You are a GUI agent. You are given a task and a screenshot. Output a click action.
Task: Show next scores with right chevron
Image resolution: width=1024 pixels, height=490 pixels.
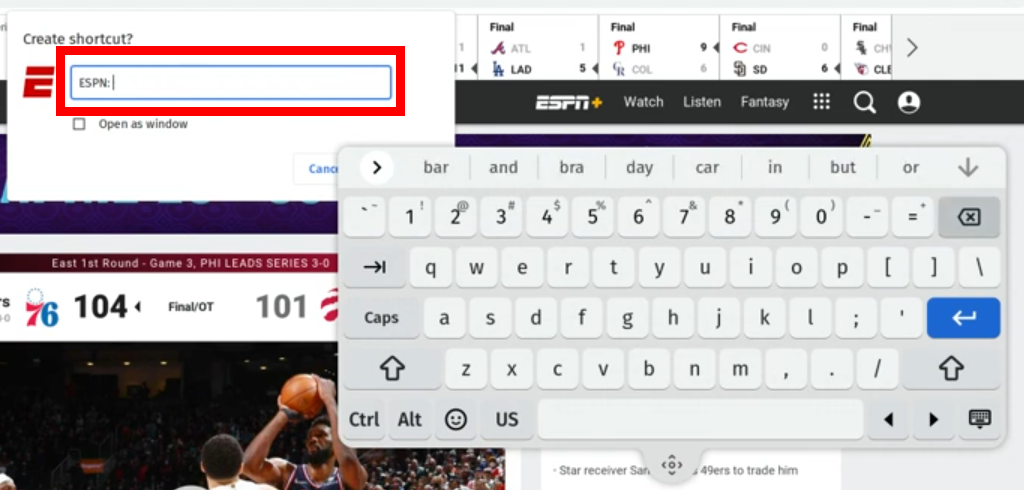pos(912,48)
